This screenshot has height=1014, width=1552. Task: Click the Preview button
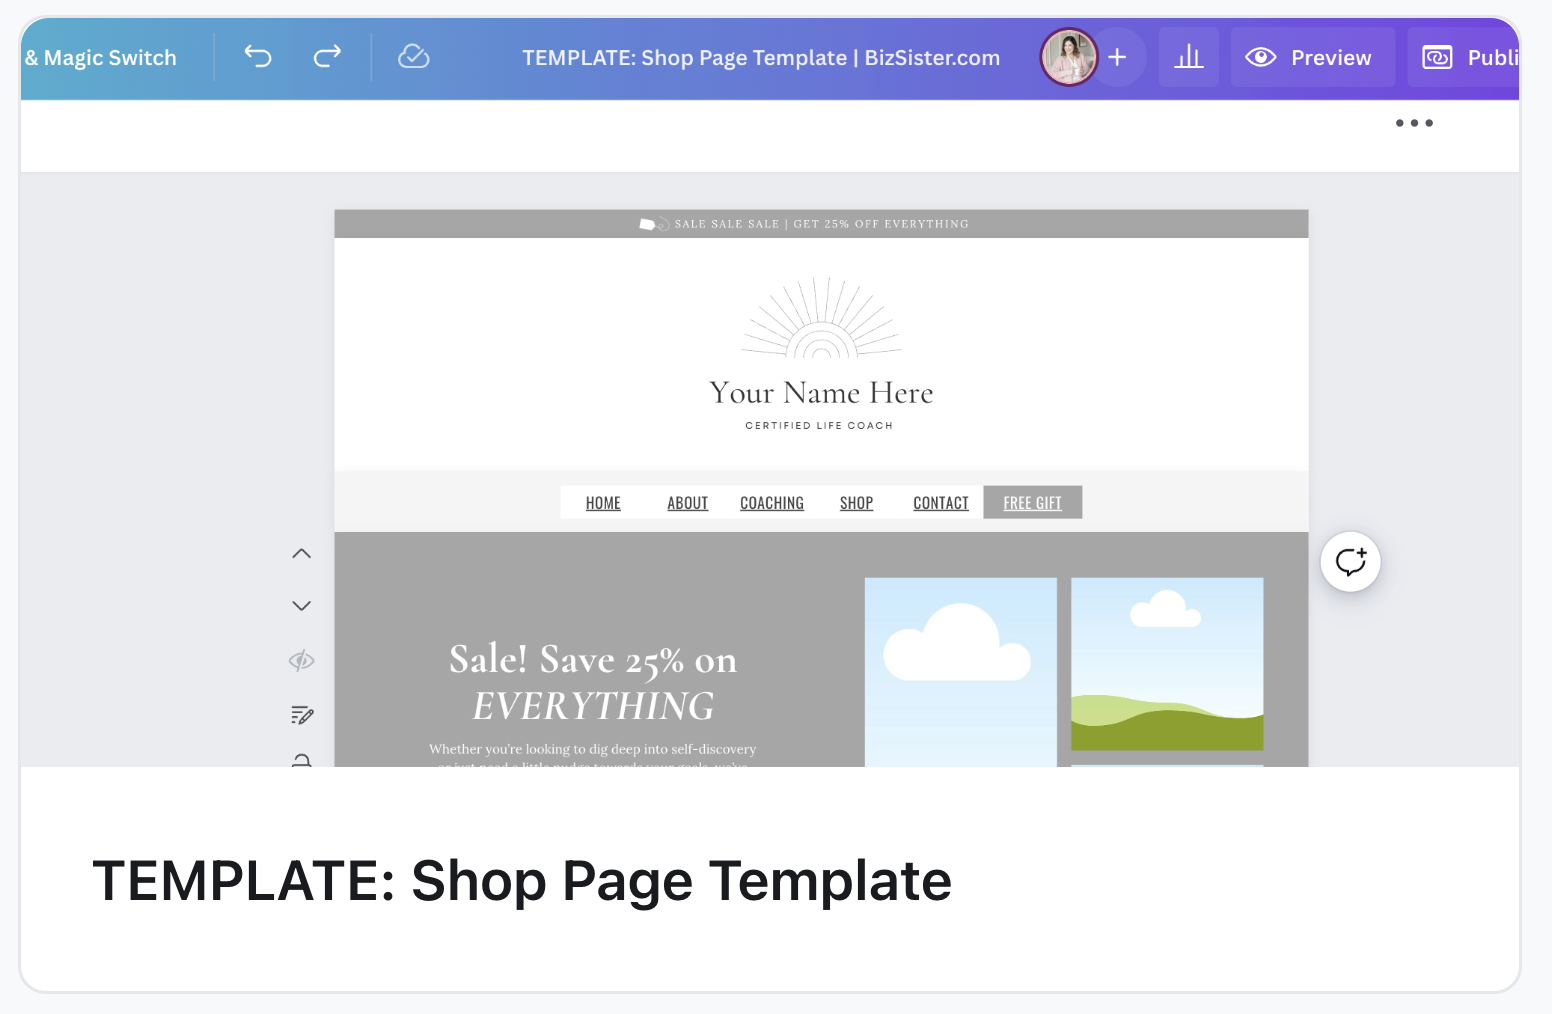tap(1311, 58)
